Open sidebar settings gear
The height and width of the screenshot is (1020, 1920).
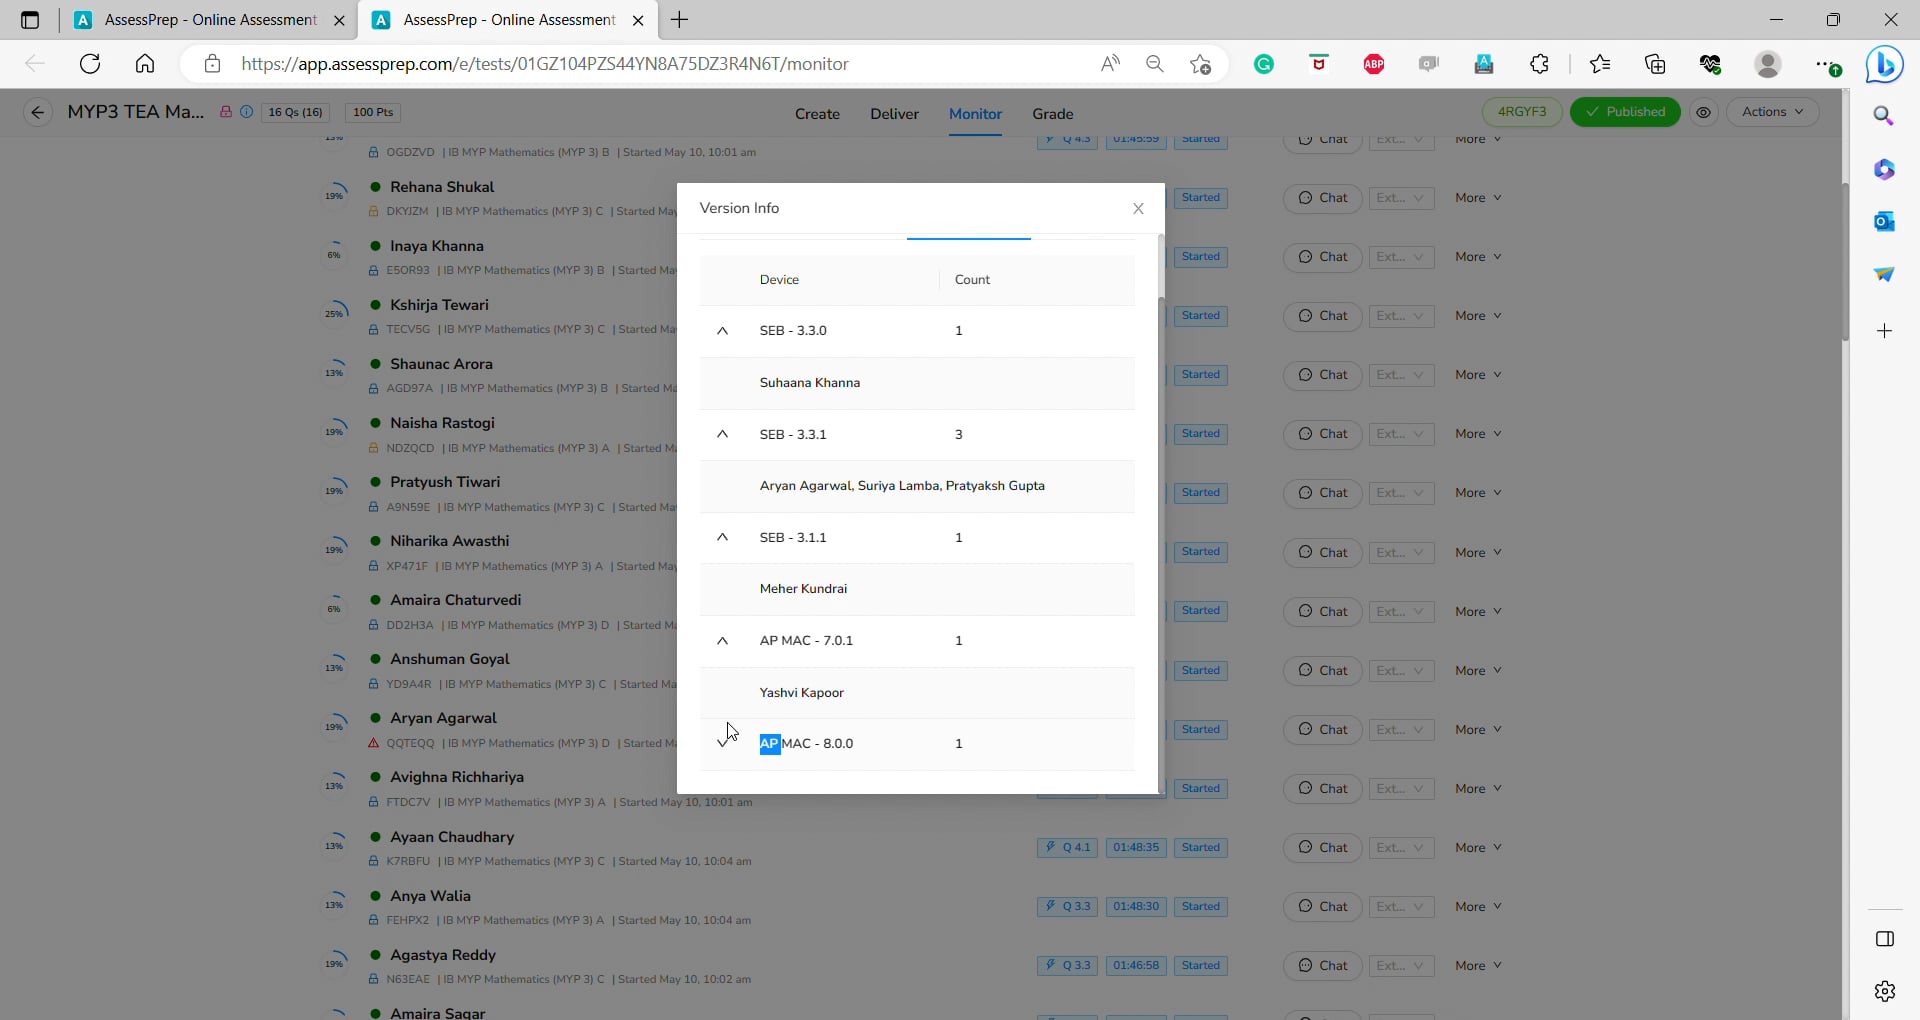[x=1884, y=991]
